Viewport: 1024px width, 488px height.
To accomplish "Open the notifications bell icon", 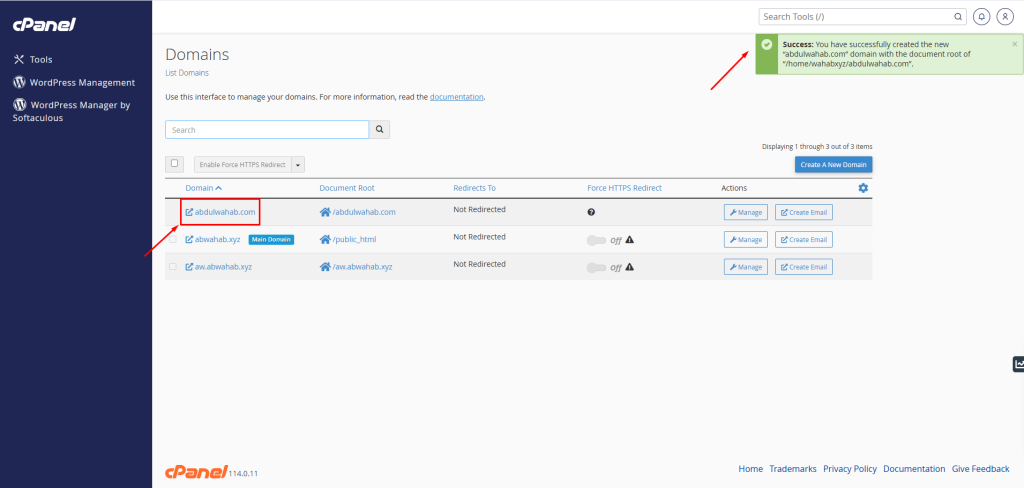I will (981, 17).
